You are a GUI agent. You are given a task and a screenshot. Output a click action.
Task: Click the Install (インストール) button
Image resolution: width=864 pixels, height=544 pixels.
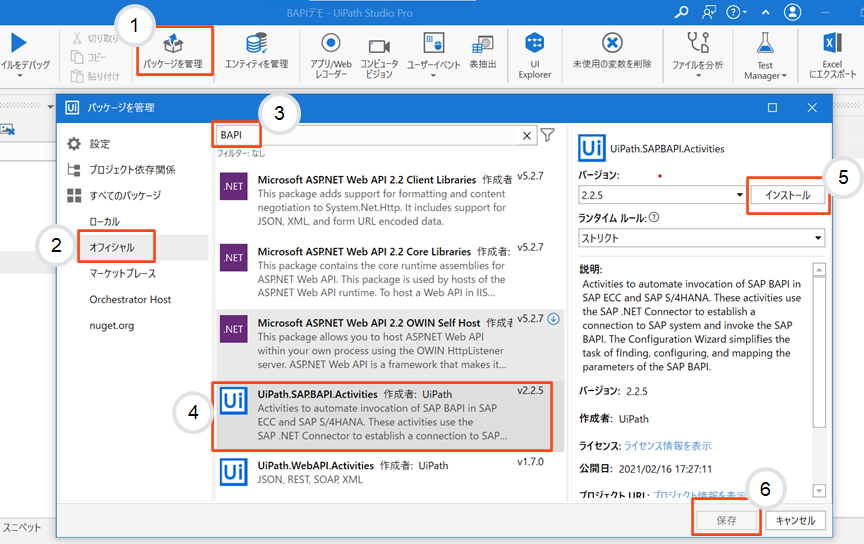[x=787, y=195]
